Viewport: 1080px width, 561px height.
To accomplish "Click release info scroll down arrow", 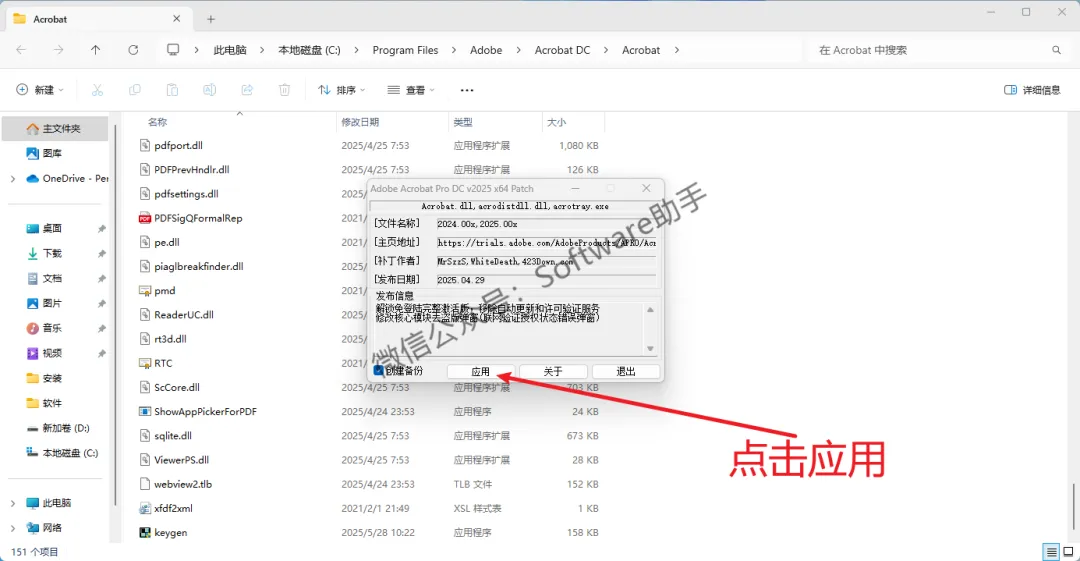I will click(x=650, y=349).
